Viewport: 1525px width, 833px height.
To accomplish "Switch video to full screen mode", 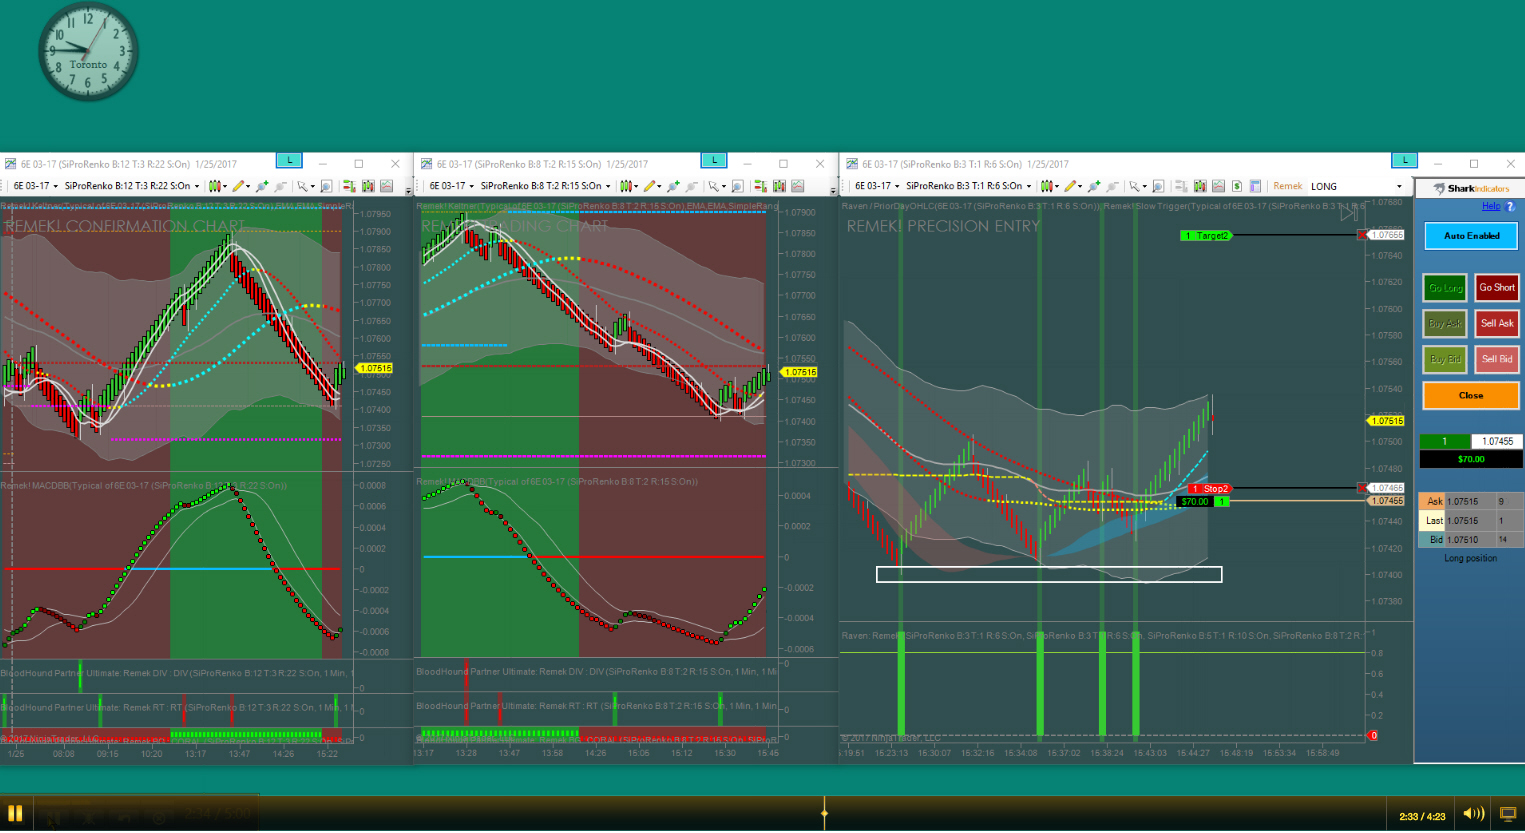I will tap(1508, 814).
